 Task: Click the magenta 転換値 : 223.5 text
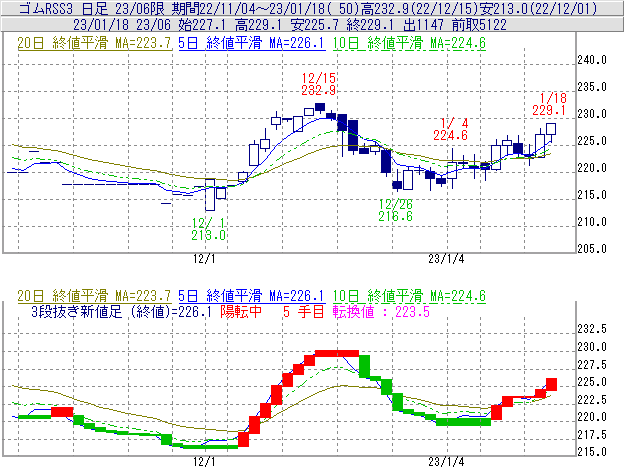(381, 311)
